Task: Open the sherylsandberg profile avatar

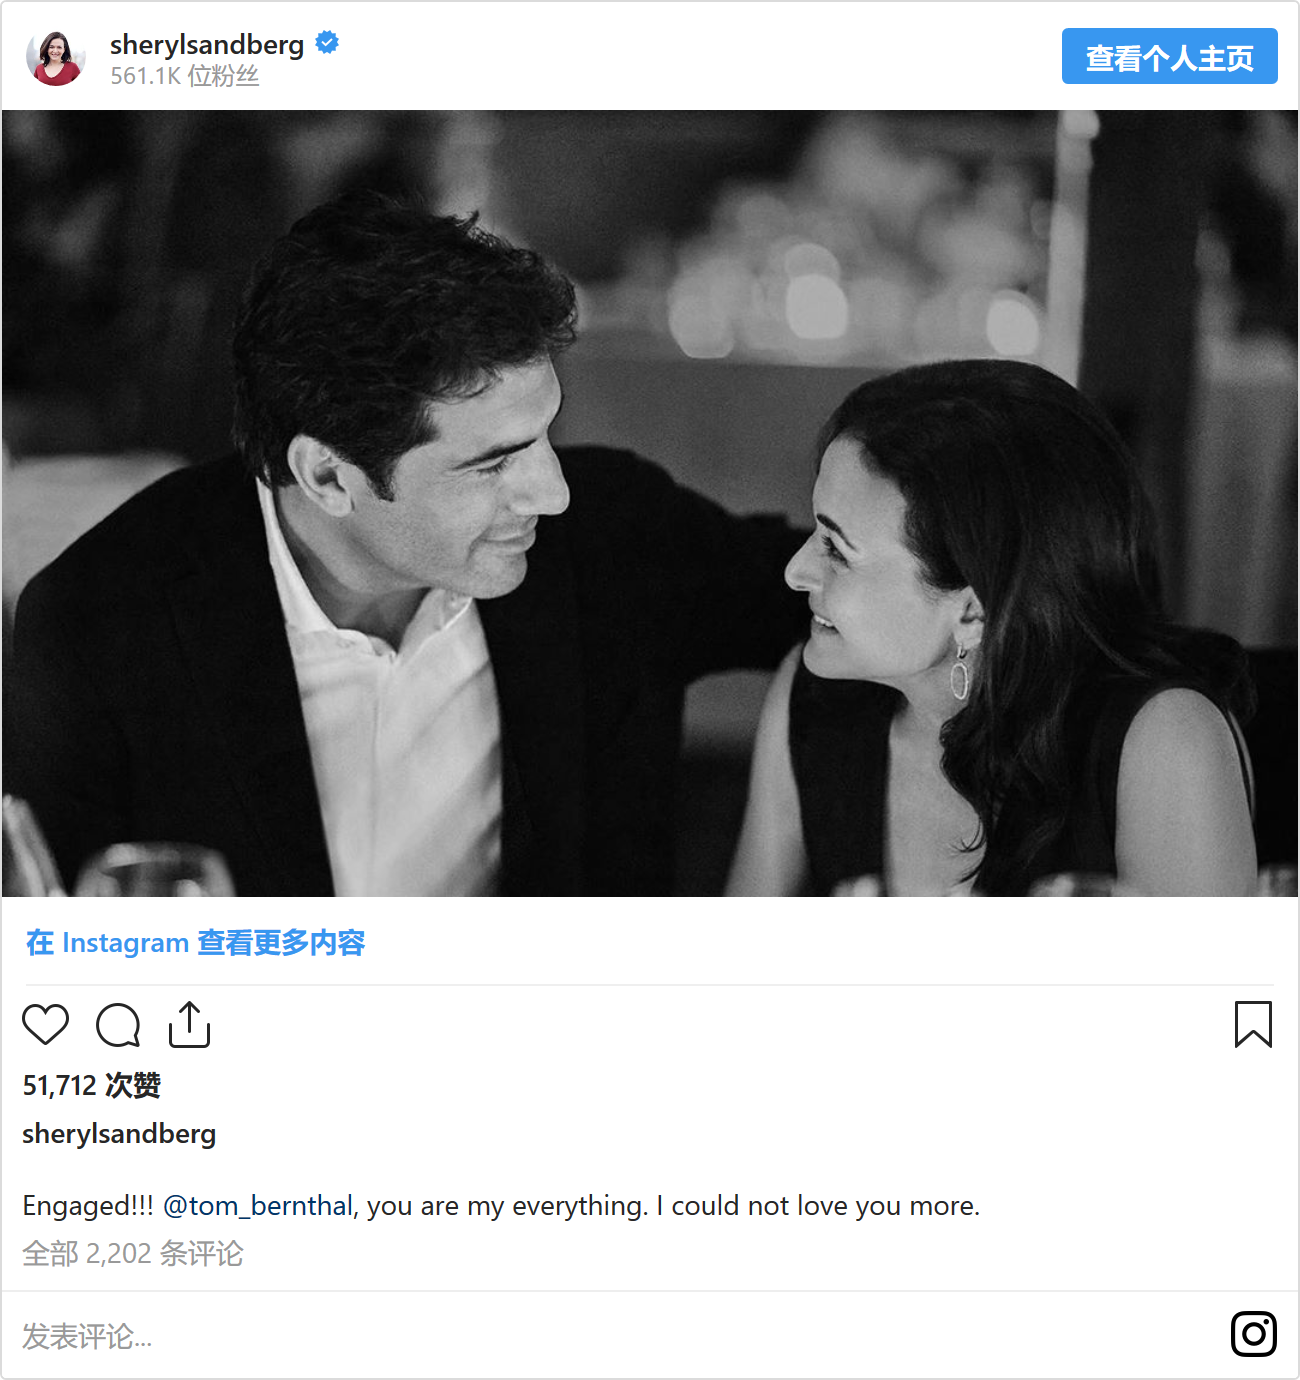Action: pyautogui.click(x=56, y=58)
